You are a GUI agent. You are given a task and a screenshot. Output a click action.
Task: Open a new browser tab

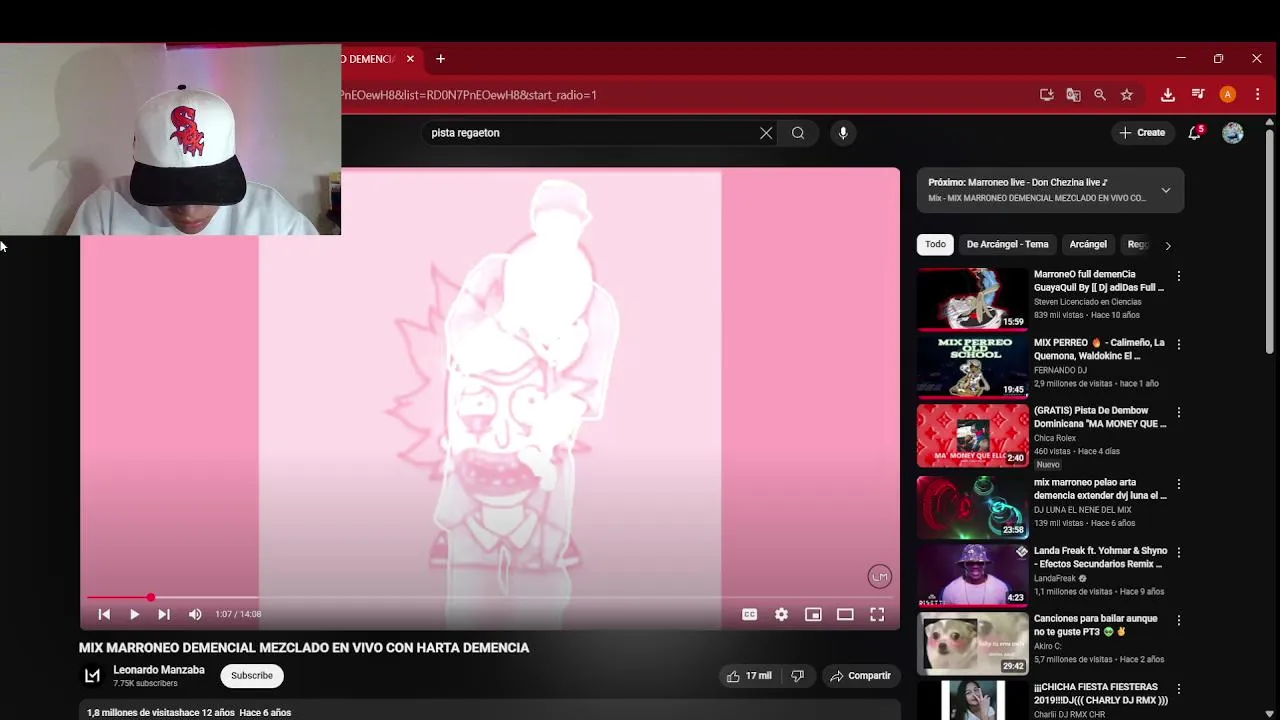tap(440, 59)
